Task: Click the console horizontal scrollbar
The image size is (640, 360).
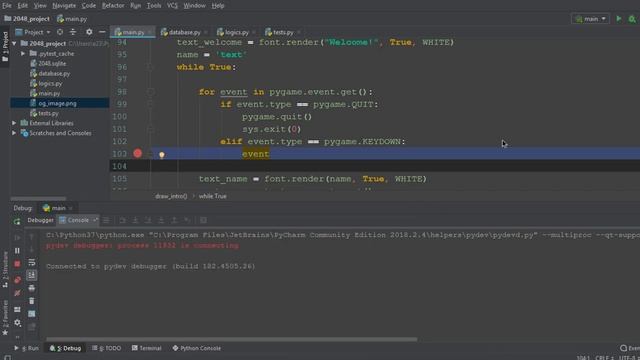Action: click(x=232, y=339)
